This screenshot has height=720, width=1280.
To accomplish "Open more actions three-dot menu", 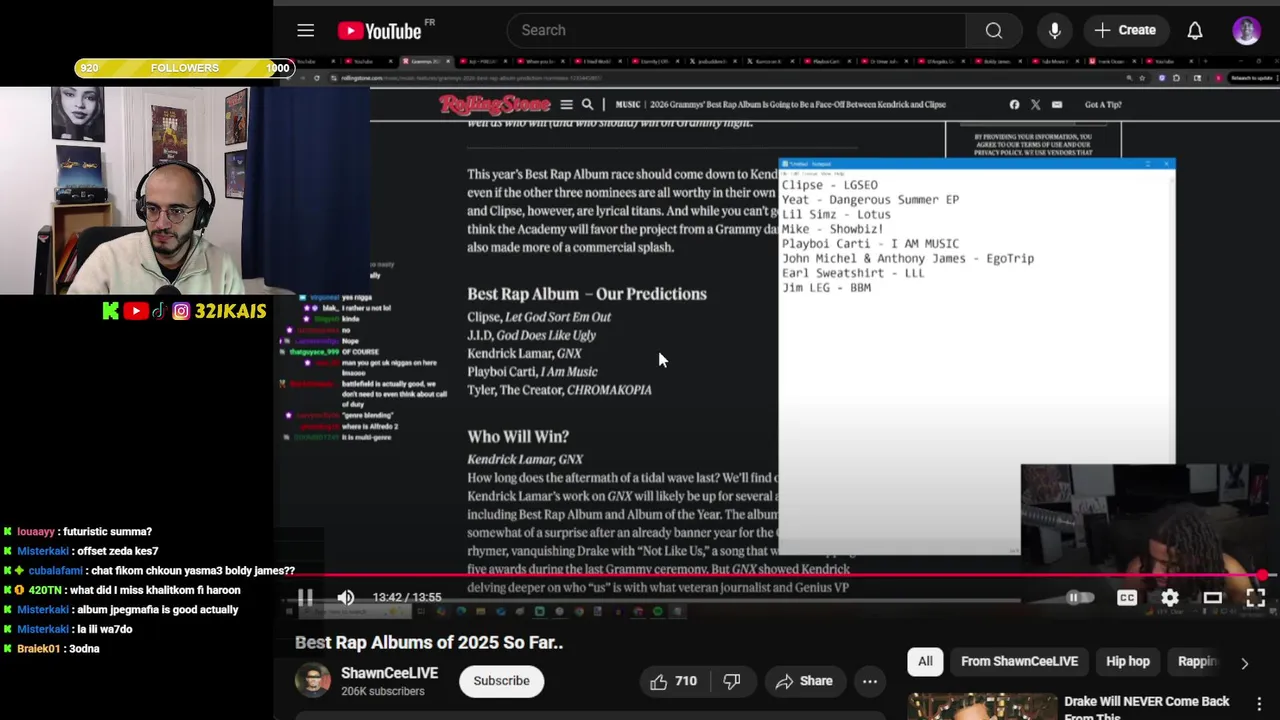I will 870,681.
